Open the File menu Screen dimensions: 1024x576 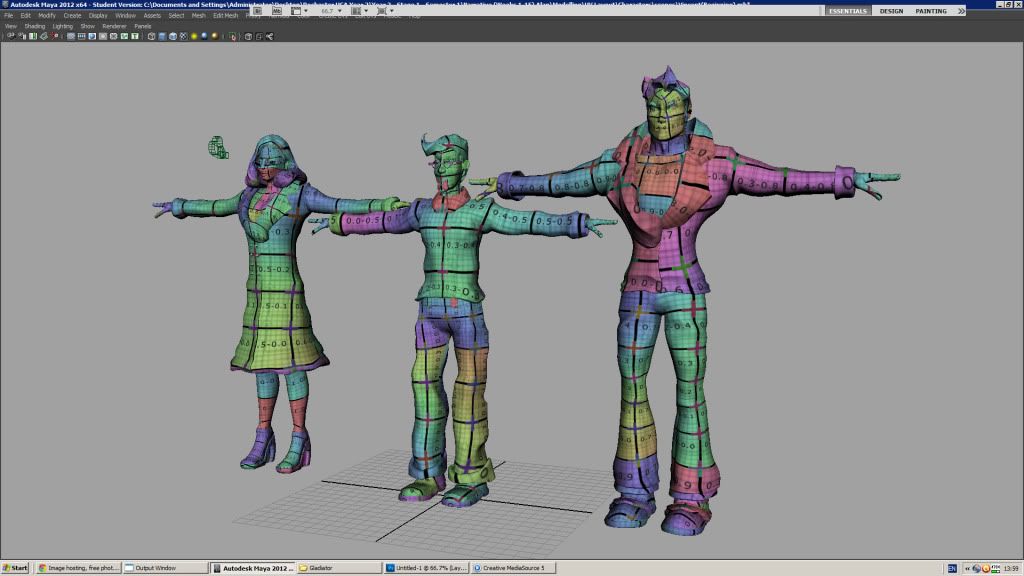(8, 16)
